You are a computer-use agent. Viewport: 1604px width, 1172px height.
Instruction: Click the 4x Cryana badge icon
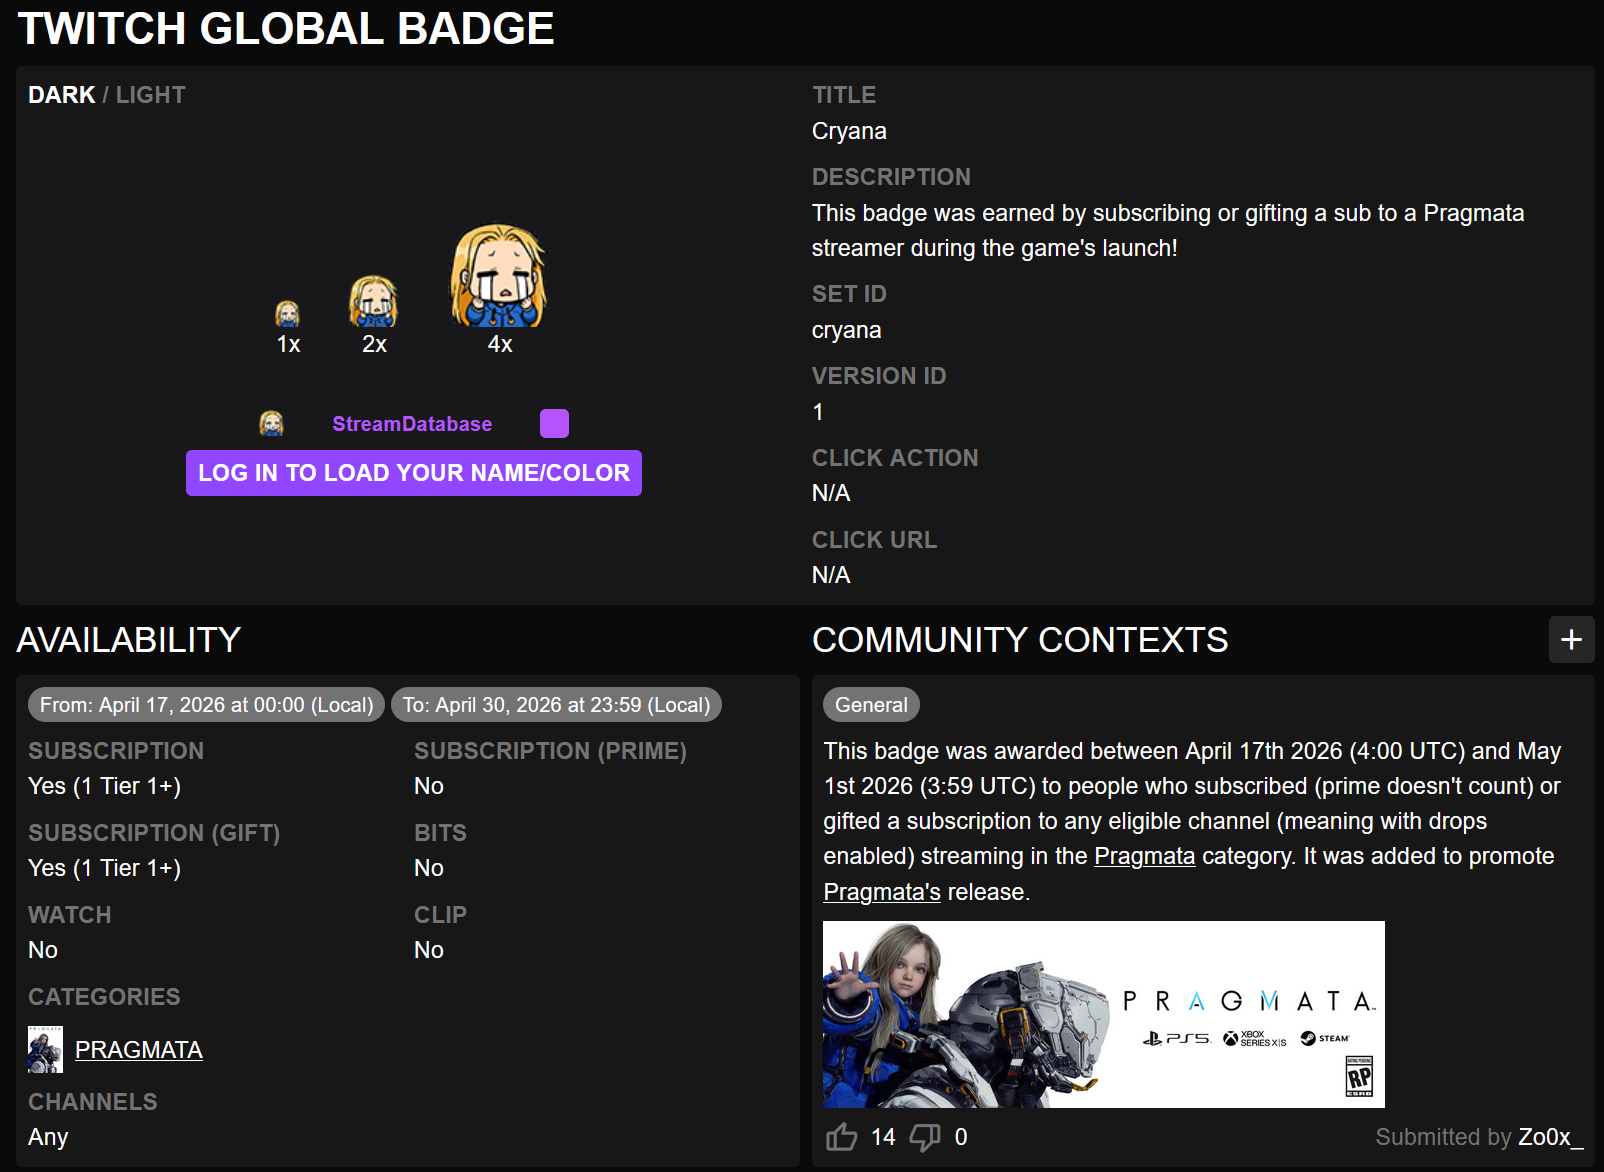[499, 275]
